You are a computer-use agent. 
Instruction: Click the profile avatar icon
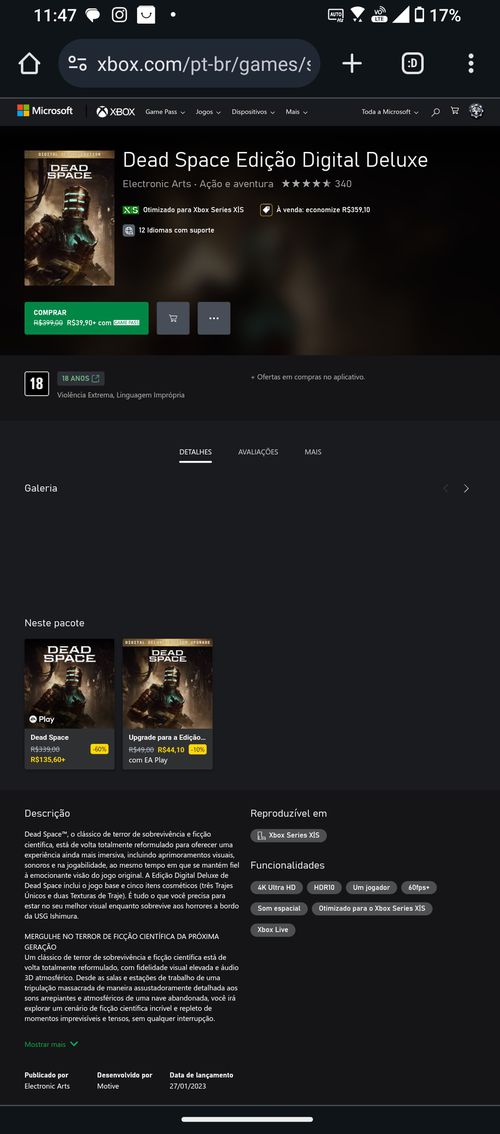476,111
